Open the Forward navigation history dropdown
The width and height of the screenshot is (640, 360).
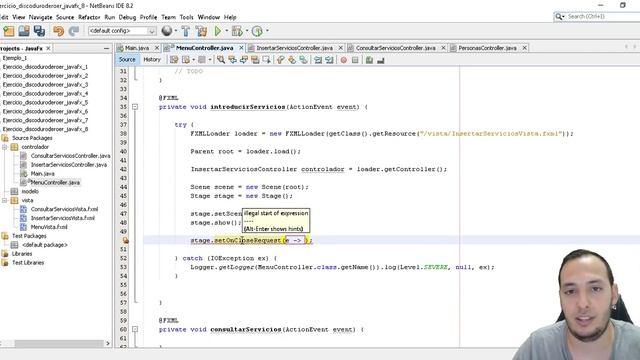pyautogui.click(x=209, y=60)
